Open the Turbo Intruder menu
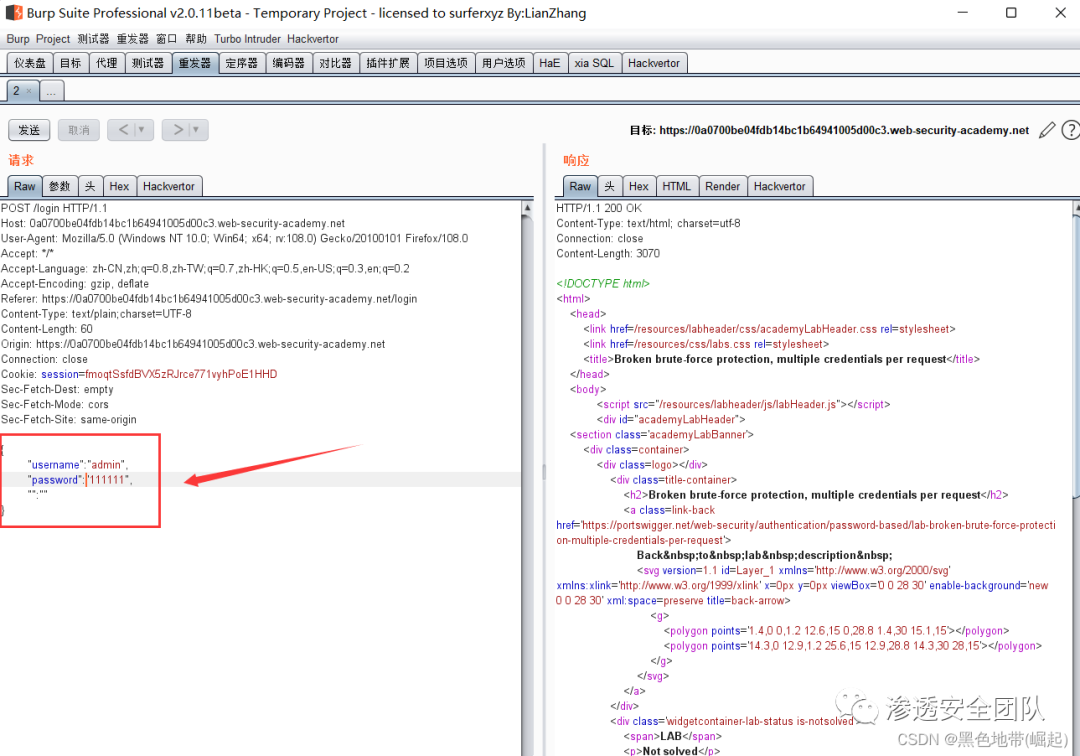1080x756 pixels. pos(247,39)
